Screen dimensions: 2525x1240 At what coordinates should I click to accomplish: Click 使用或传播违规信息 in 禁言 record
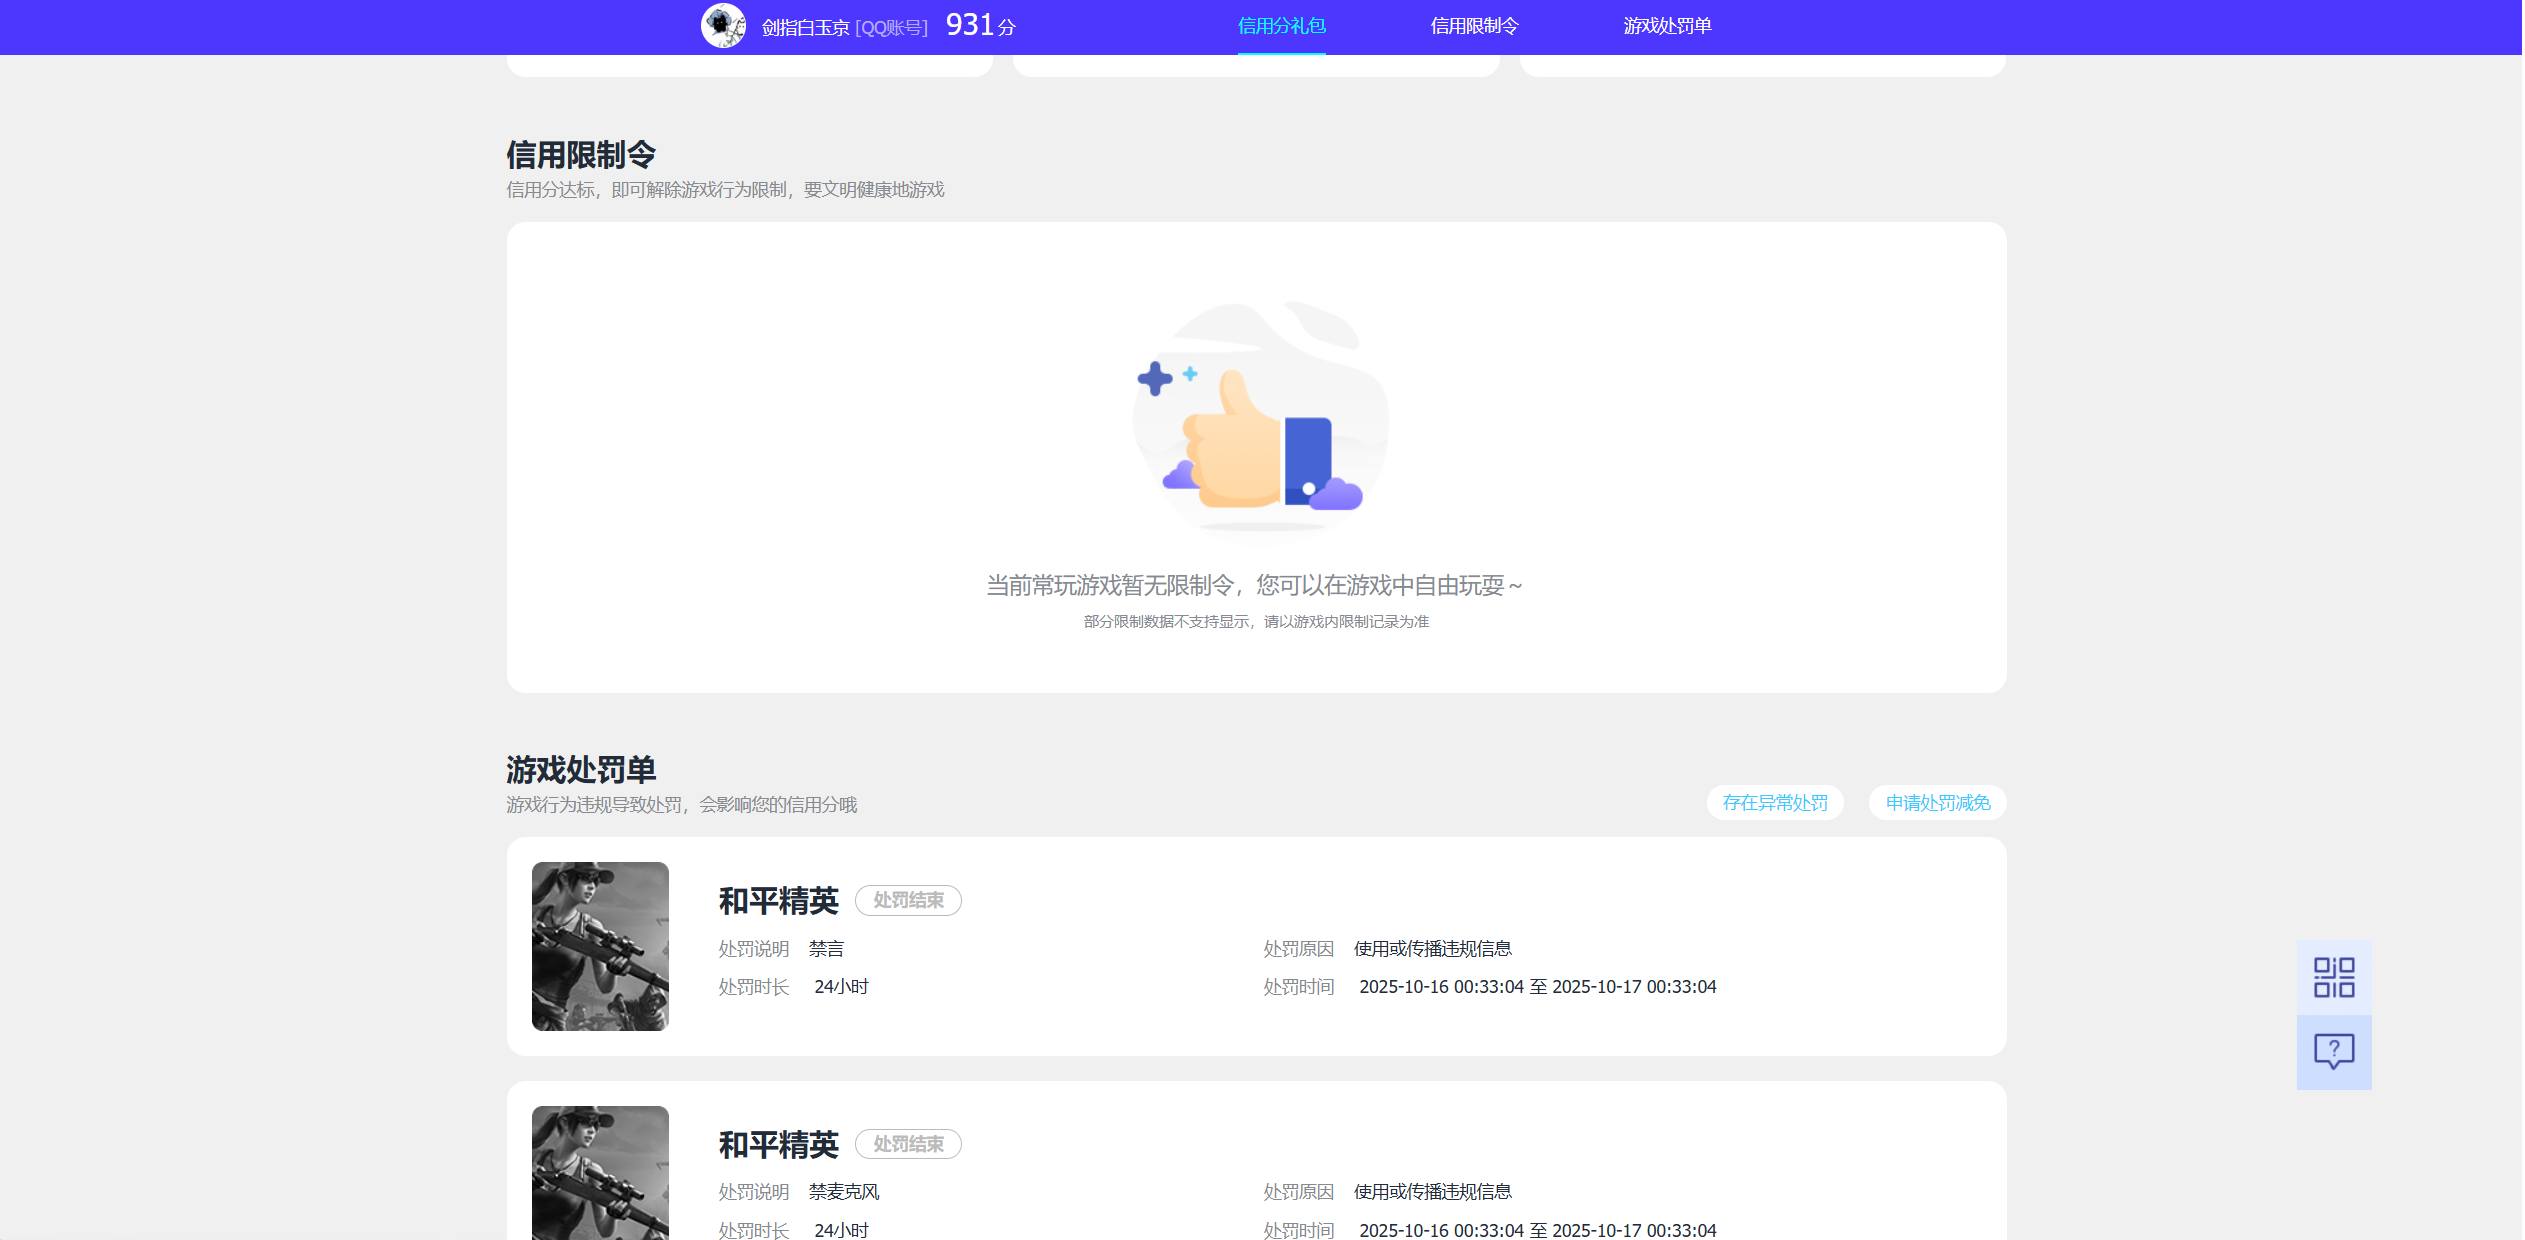coord(1433,949)
